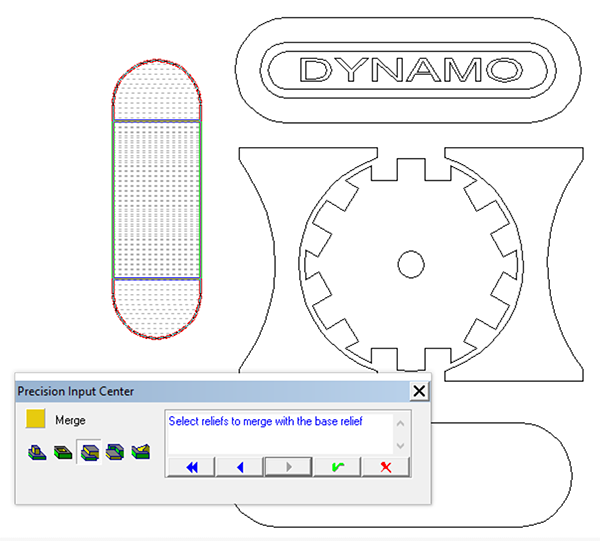Accept with the green checkmark button

(x=337, y=467)
